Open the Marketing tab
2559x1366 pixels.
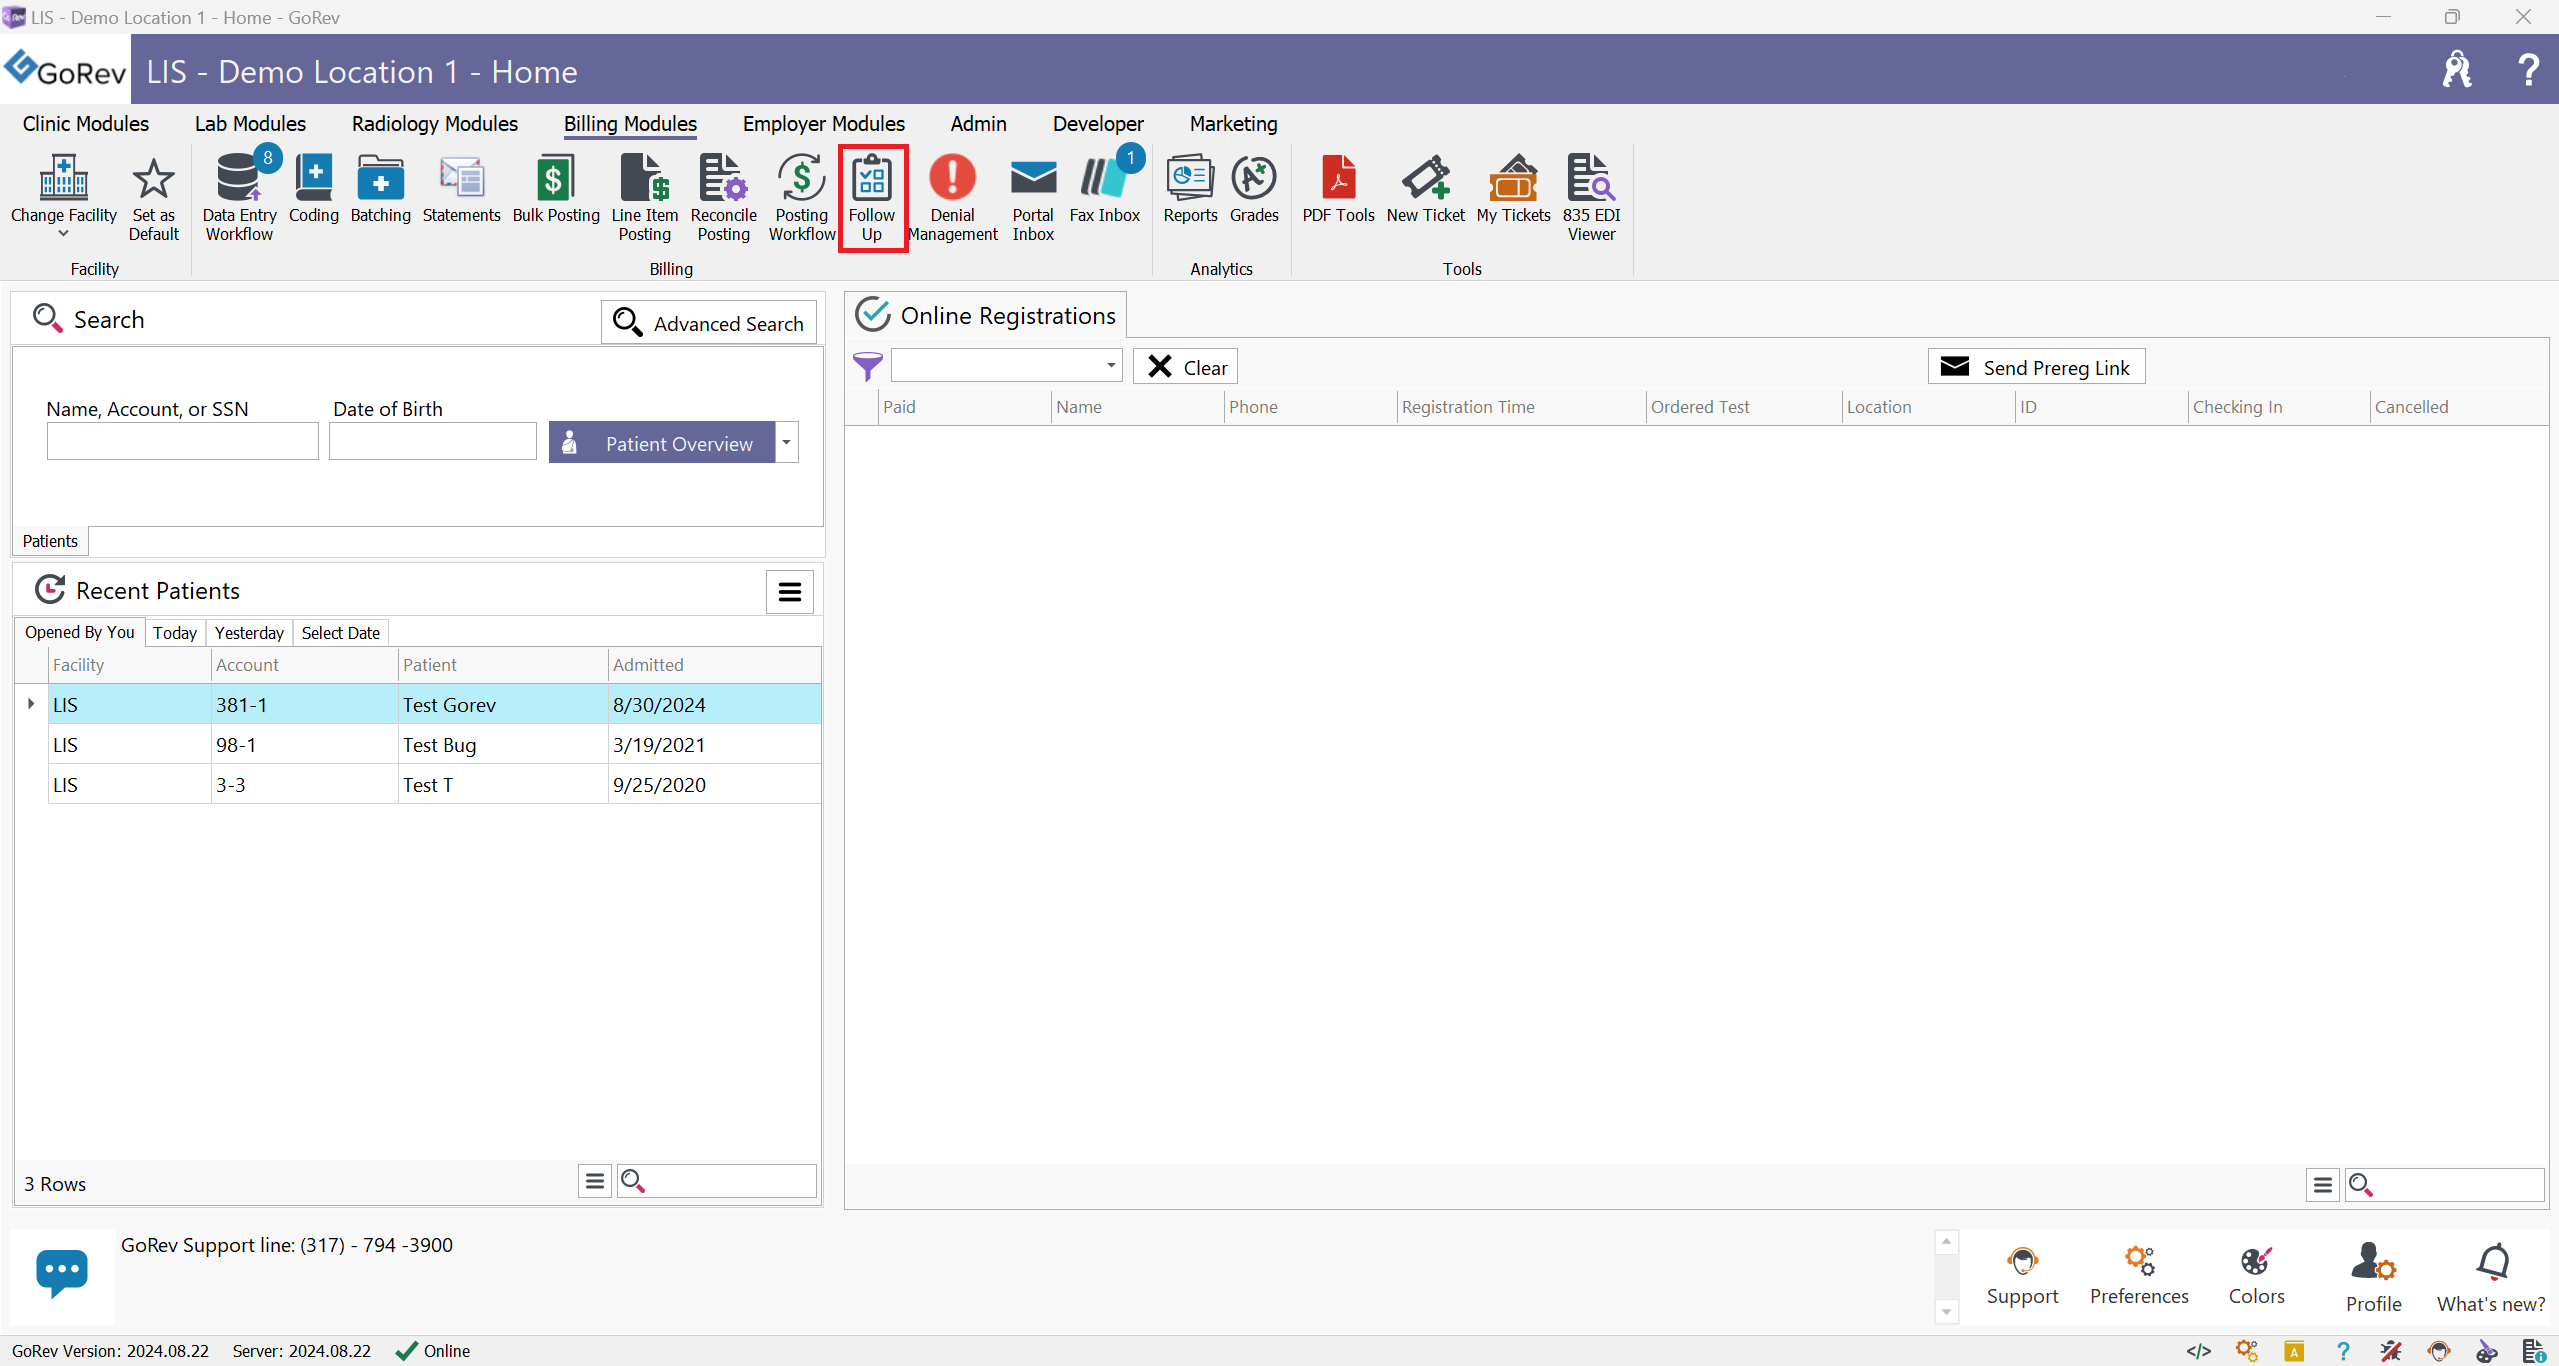pyautogui.click(x=1233, y=123)
